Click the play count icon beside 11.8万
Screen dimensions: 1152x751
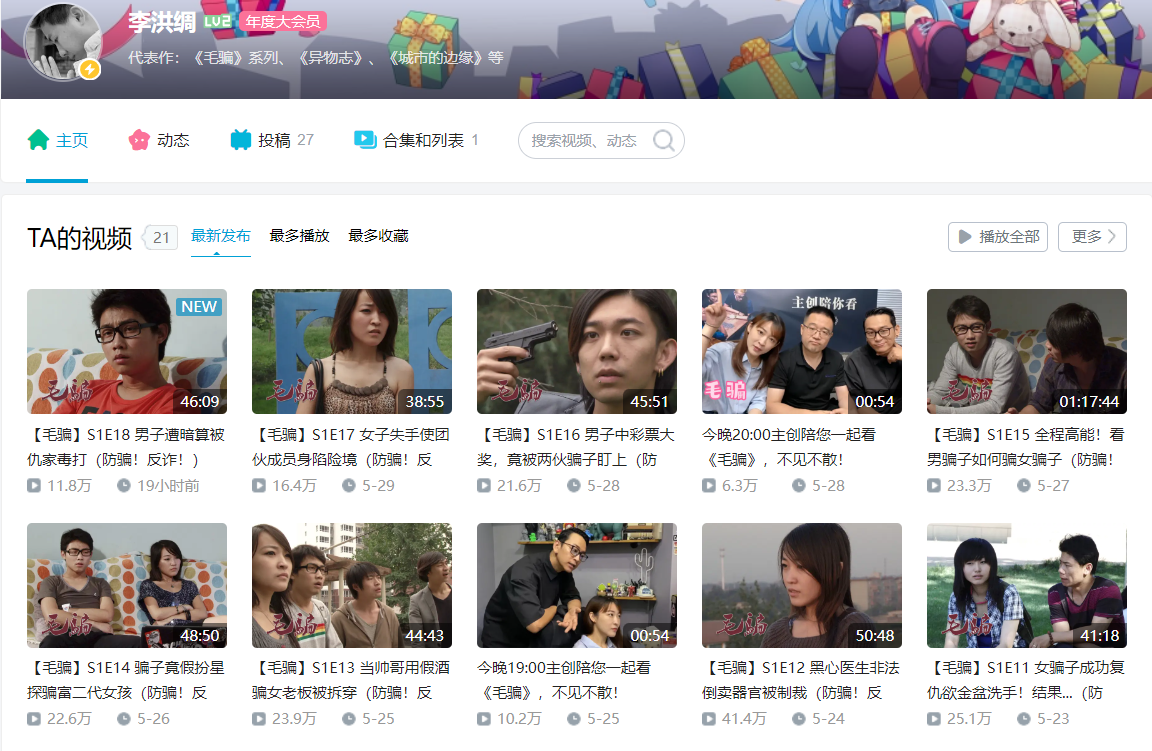(34, 486)
